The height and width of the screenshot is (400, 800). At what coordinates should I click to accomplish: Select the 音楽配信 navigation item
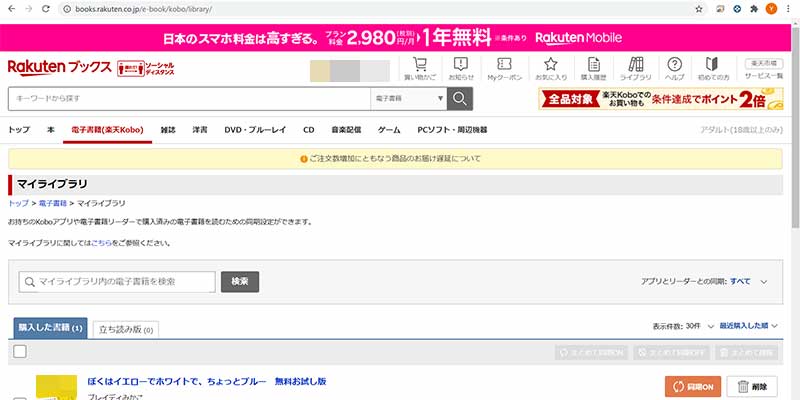(x=346, y=130)
